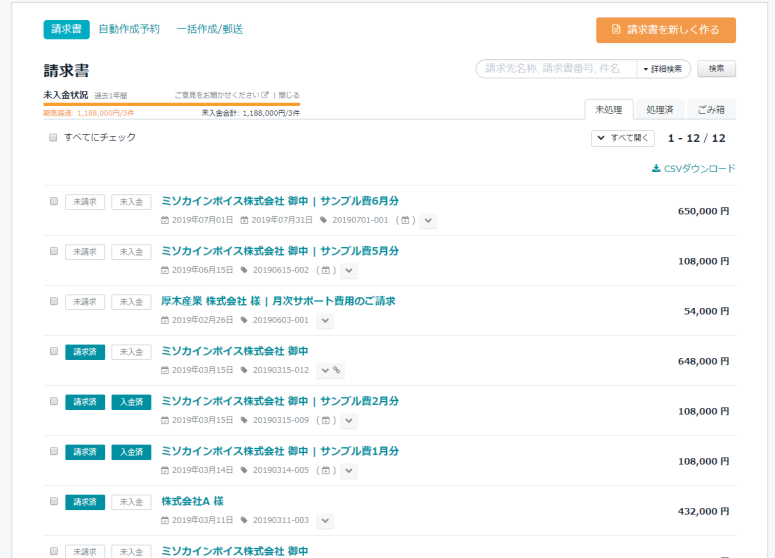The height and width of the screenshot is (558, 775).
Task: Expand details chevron for 20190701-001
Action: click(428, 220)
